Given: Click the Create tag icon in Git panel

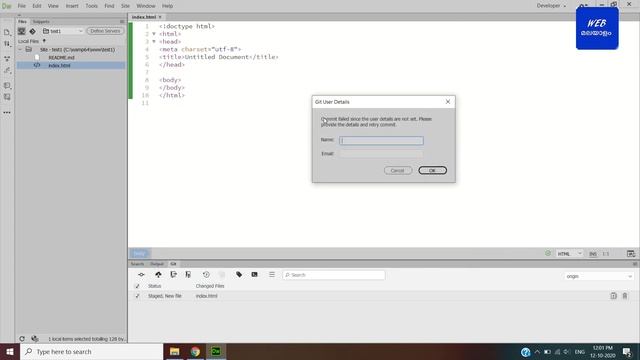Looking at the screenshot, I should point(239,275).
